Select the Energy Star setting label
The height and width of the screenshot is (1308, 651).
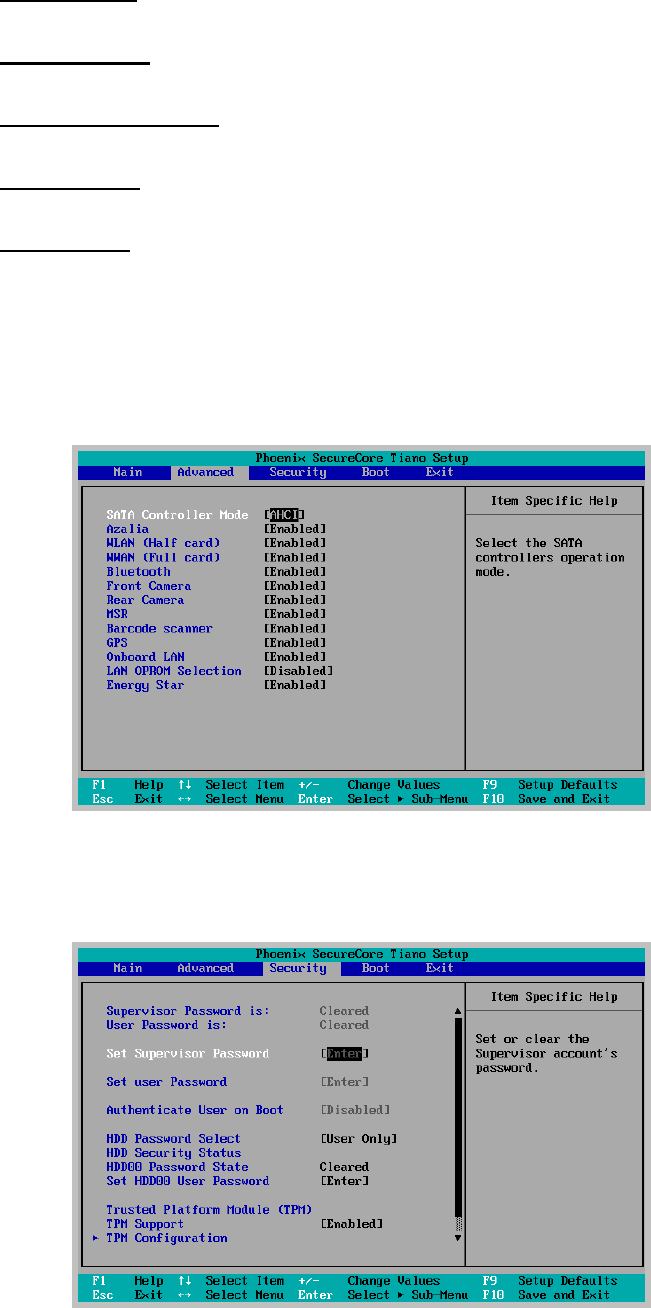click(145, 685)
